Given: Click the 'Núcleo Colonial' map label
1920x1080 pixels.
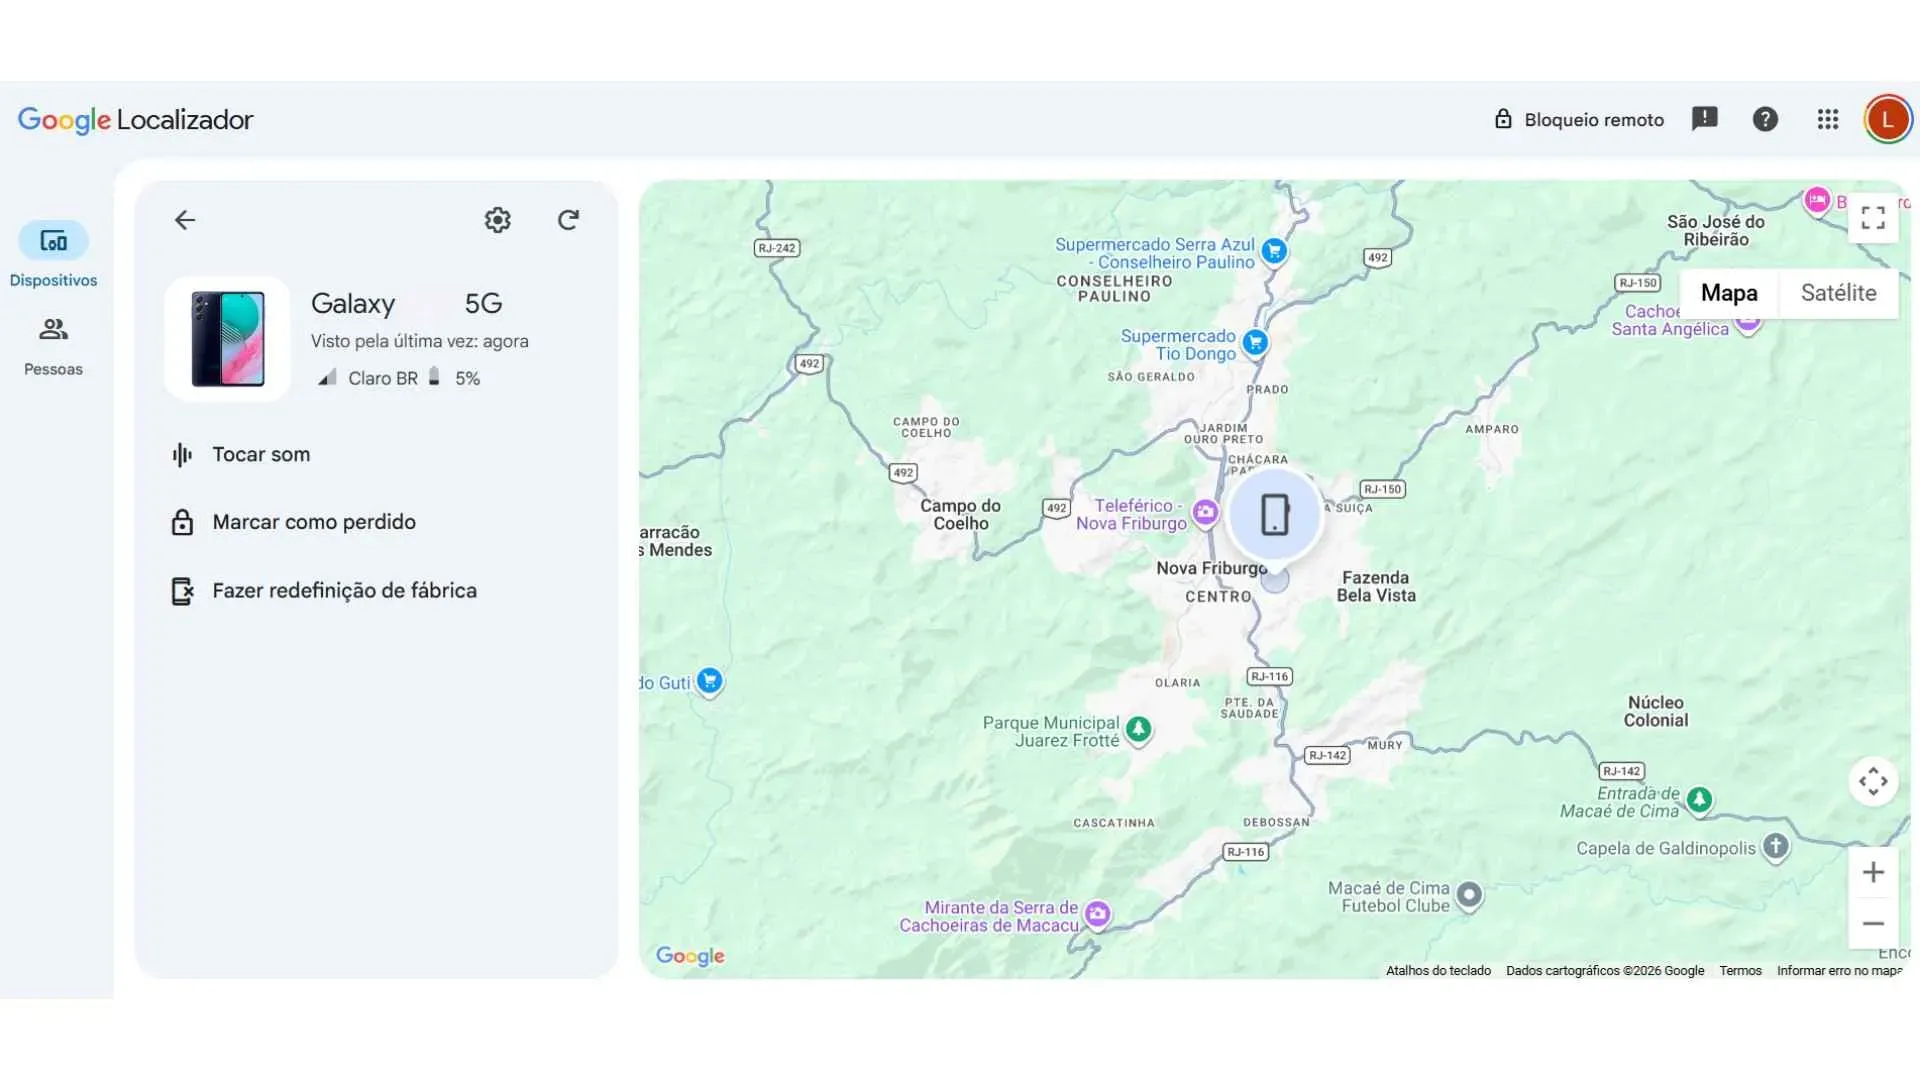Looking at the screenshot, I should pyautogui.click(x=1655, y=711).
